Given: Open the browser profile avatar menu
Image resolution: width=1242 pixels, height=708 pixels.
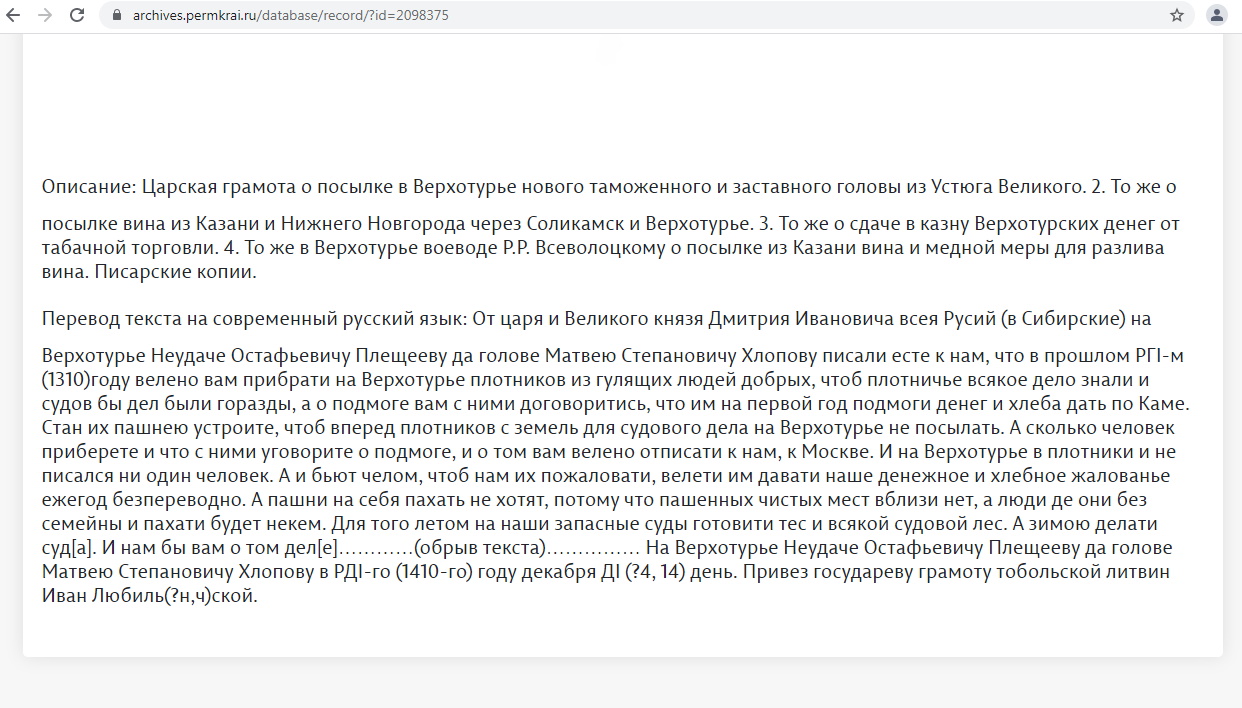Looking at the screenshot, I should pos(1216,15).
